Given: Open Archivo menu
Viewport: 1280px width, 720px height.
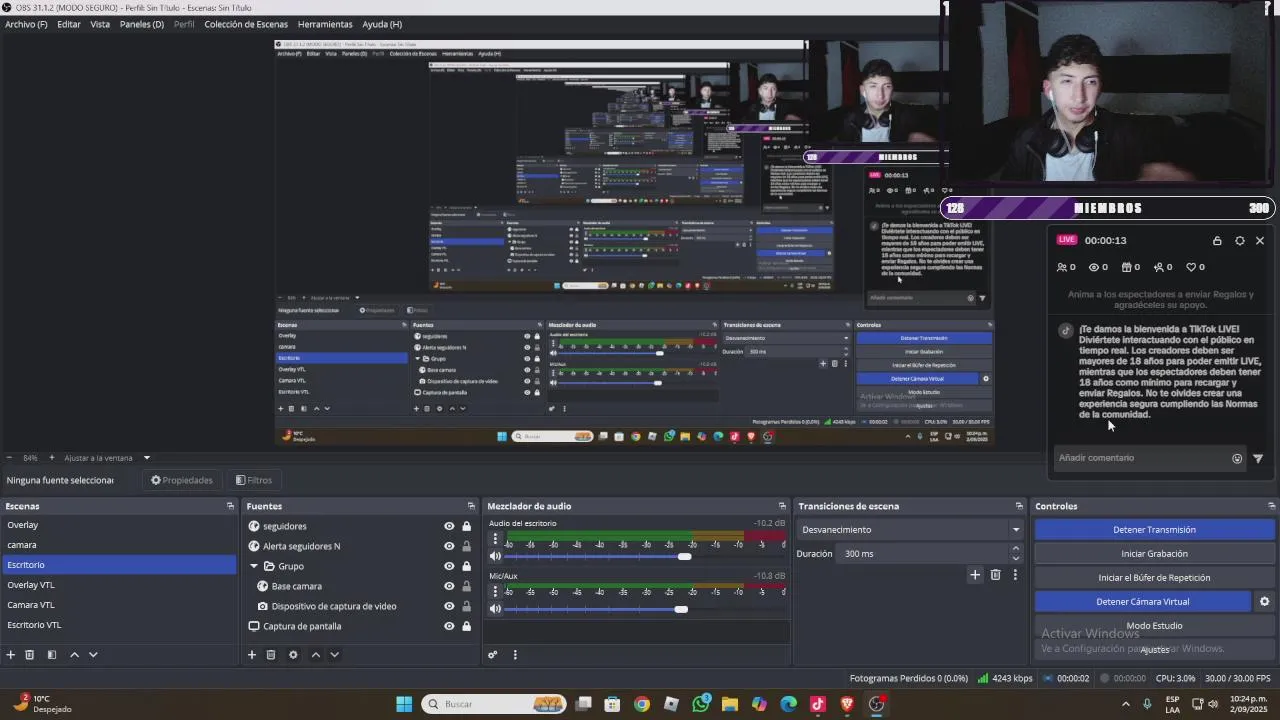Looking at the screenshot, I should pos(26,24).
